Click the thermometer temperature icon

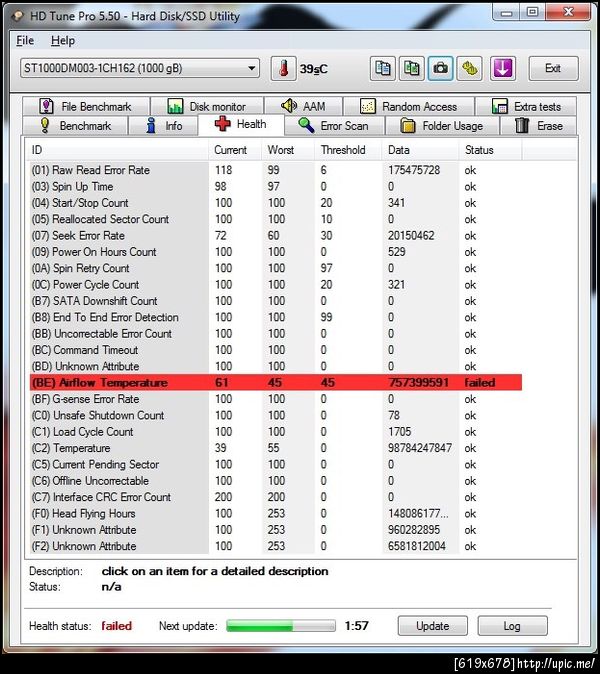pos(283,68)
